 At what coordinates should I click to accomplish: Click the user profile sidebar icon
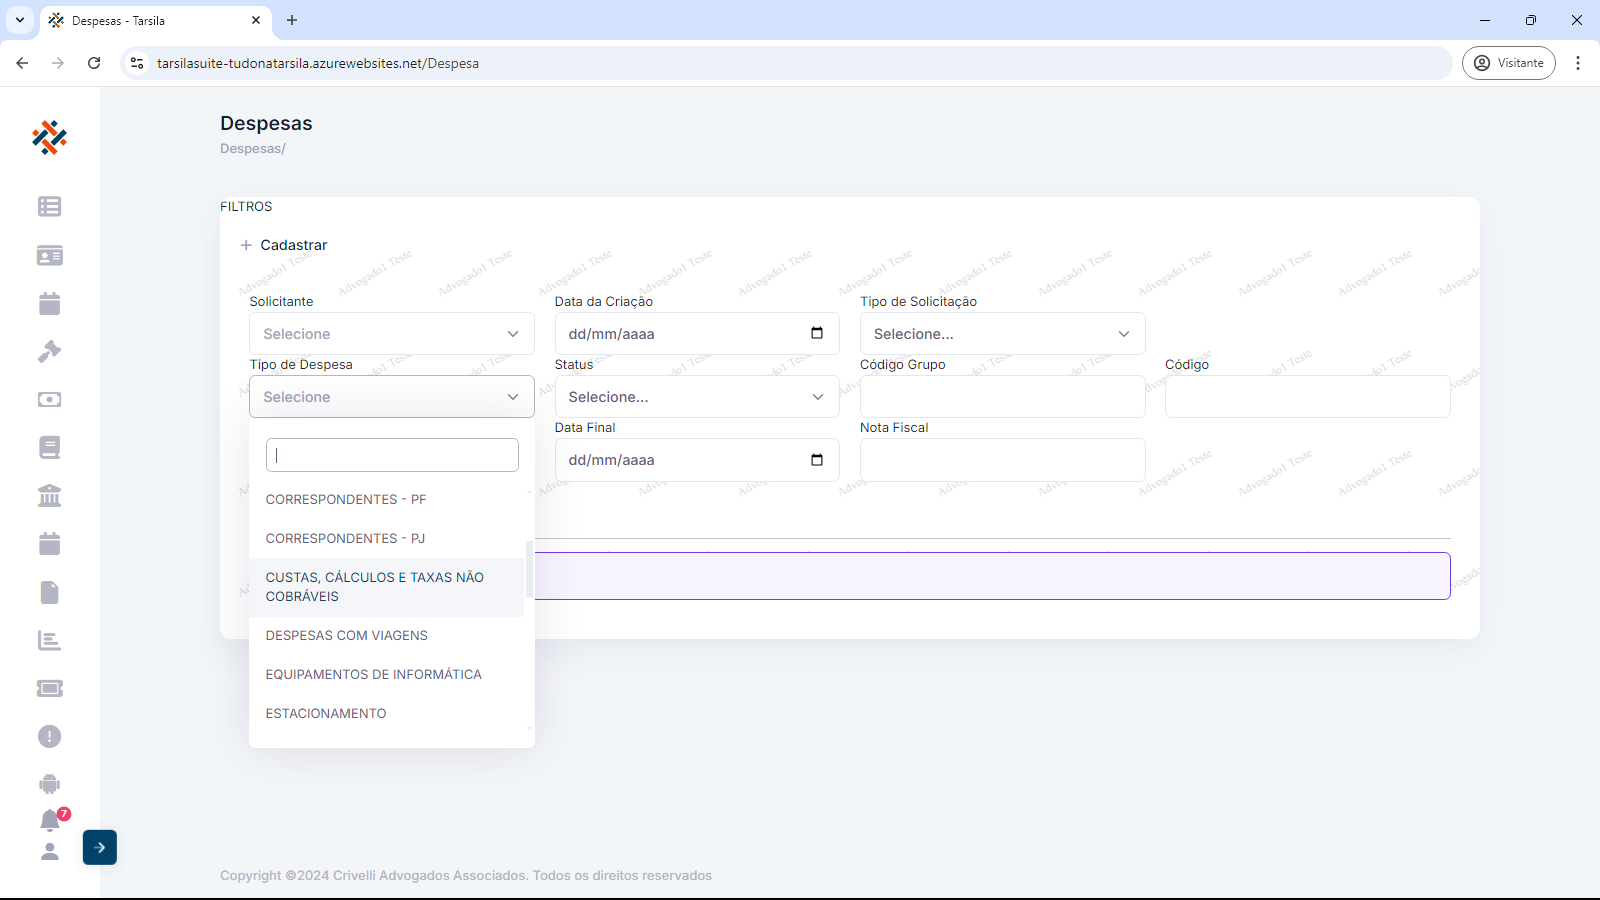click(49, 851)
